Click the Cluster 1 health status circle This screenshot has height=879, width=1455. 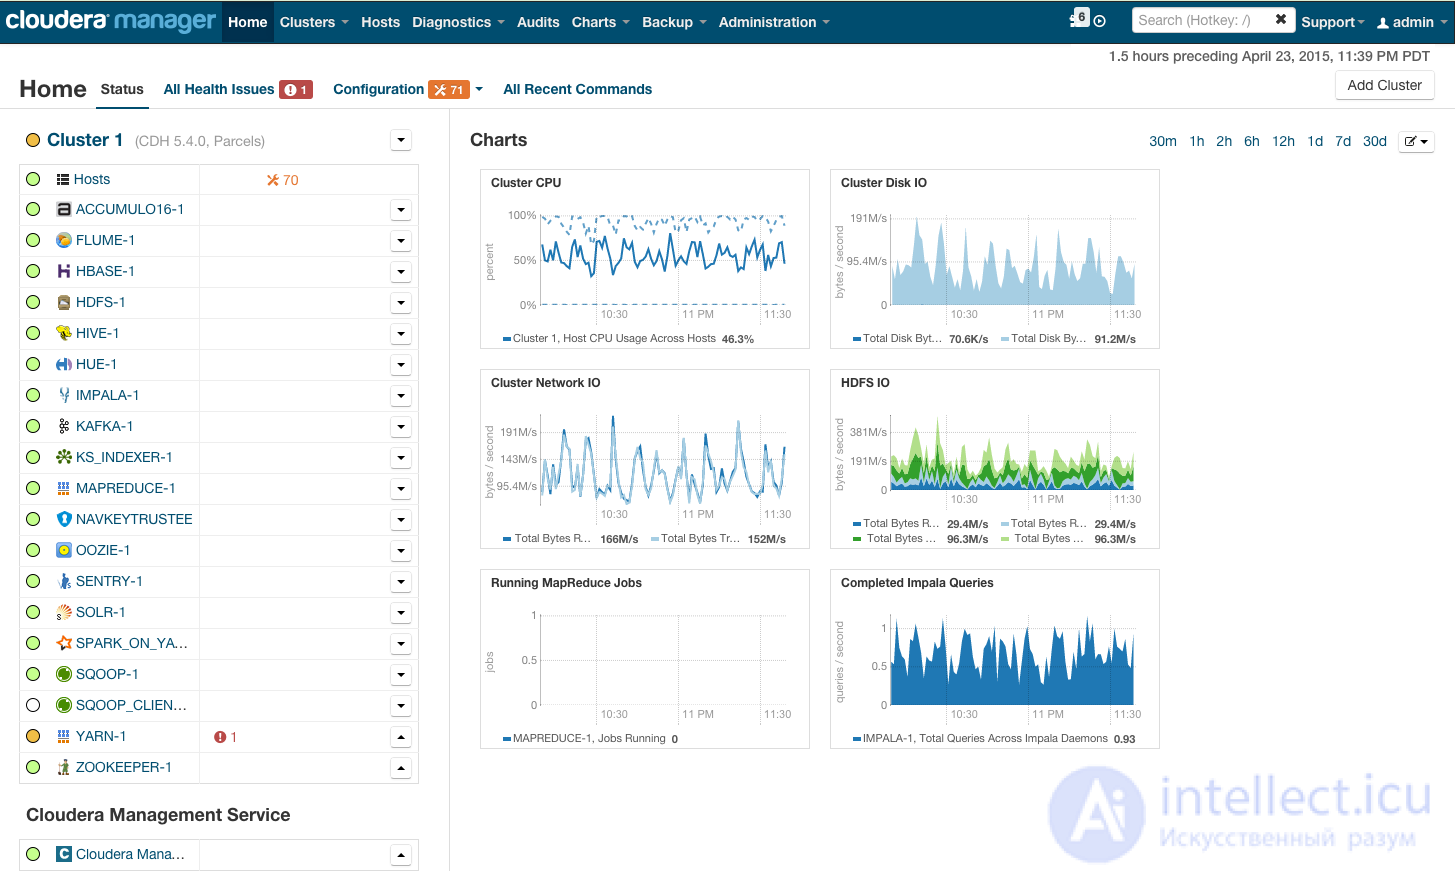pos(33,141)
